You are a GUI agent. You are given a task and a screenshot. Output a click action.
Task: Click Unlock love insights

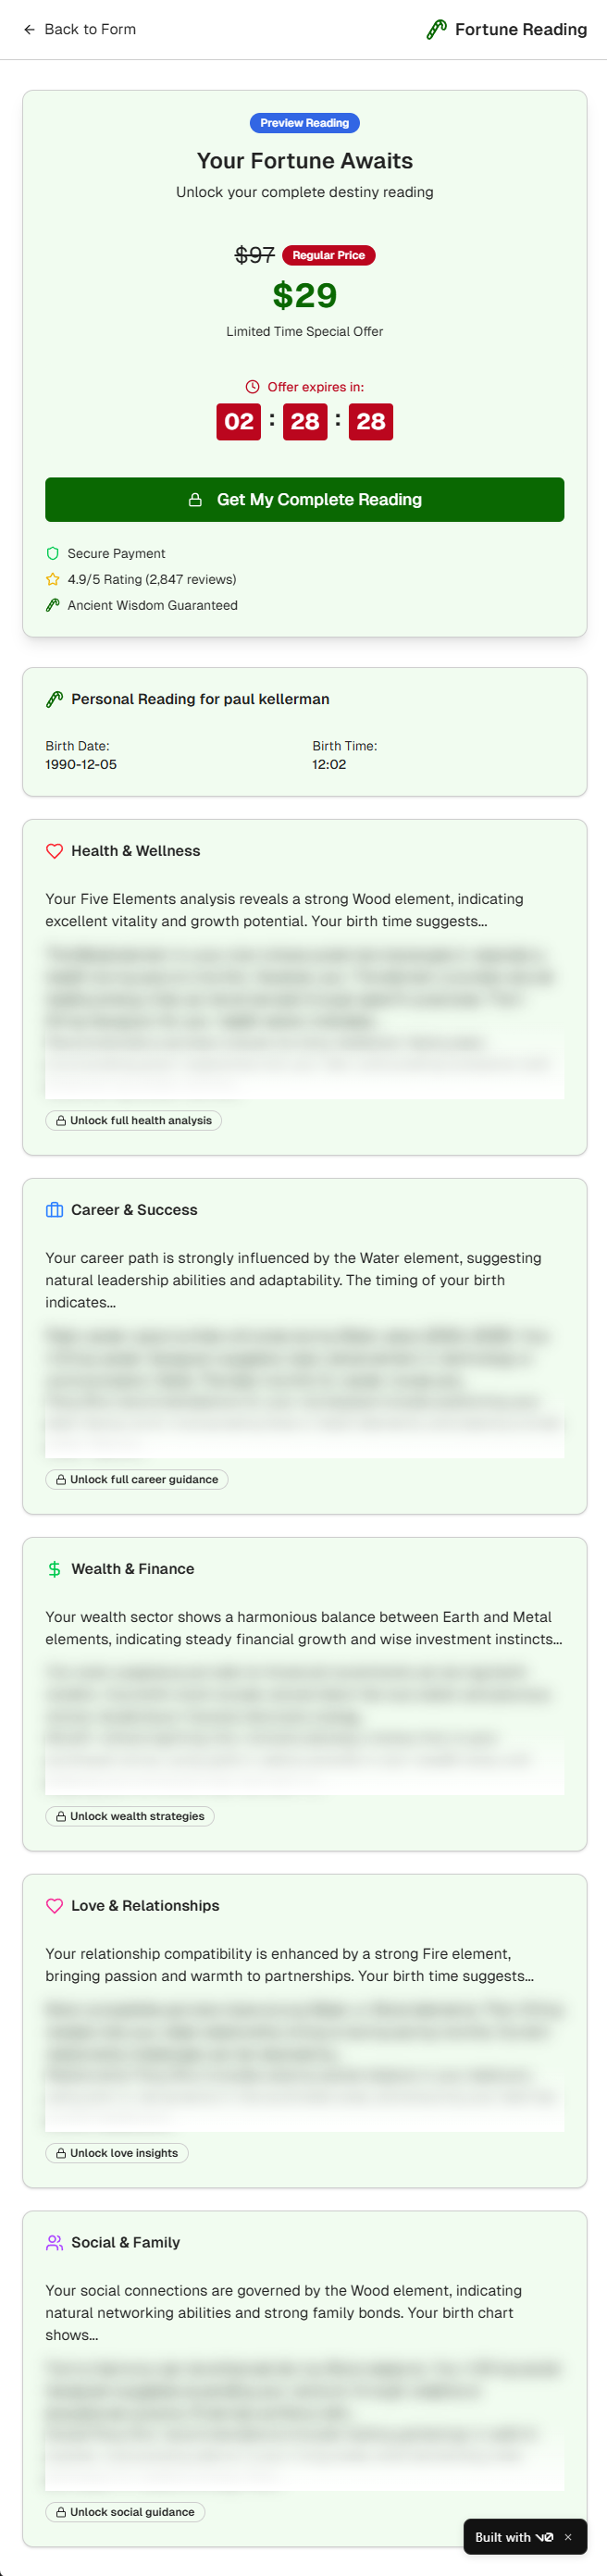coord(117,2153)
